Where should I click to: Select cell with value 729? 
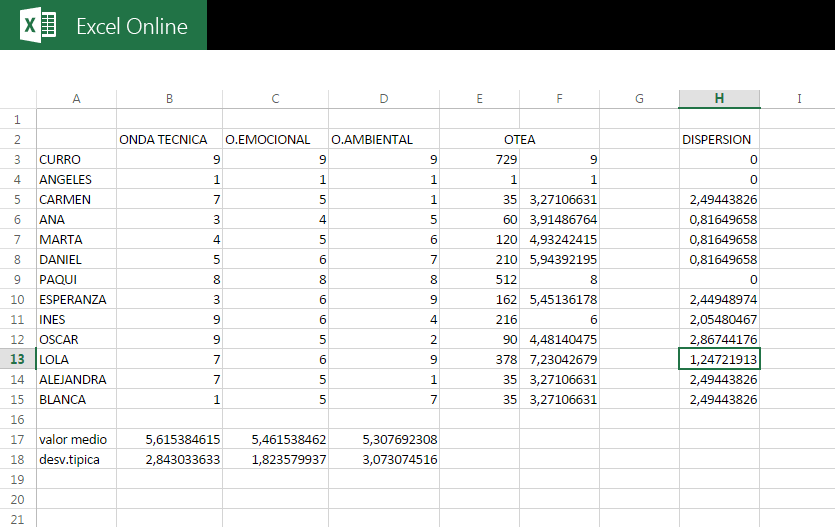[x=479, y=159]
